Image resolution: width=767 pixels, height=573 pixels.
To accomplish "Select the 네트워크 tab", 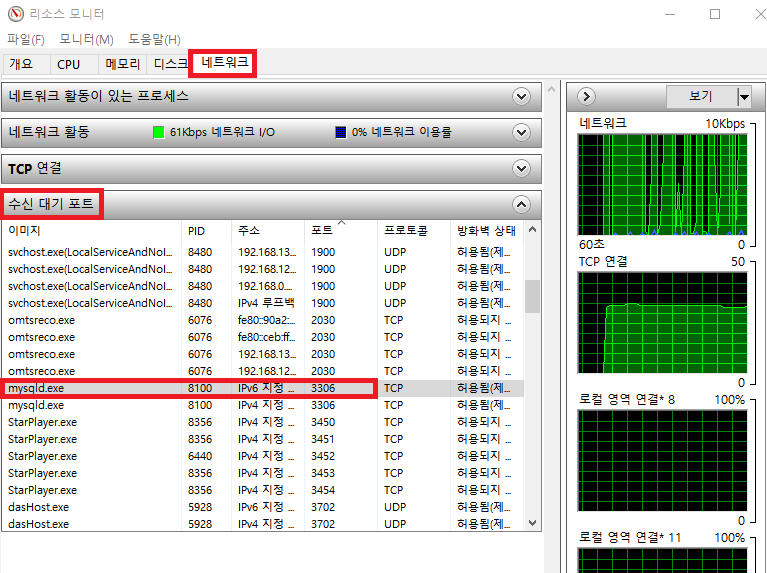I will [x=225, y=63].
